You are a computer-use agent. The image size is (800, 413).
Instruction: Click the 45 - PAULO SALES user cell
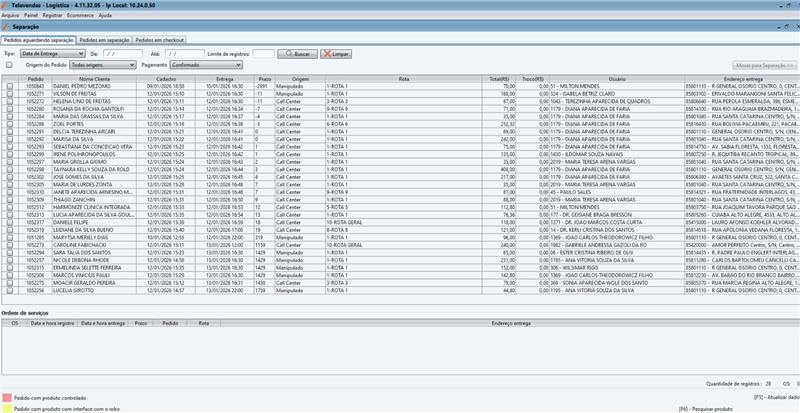(617, 192)
